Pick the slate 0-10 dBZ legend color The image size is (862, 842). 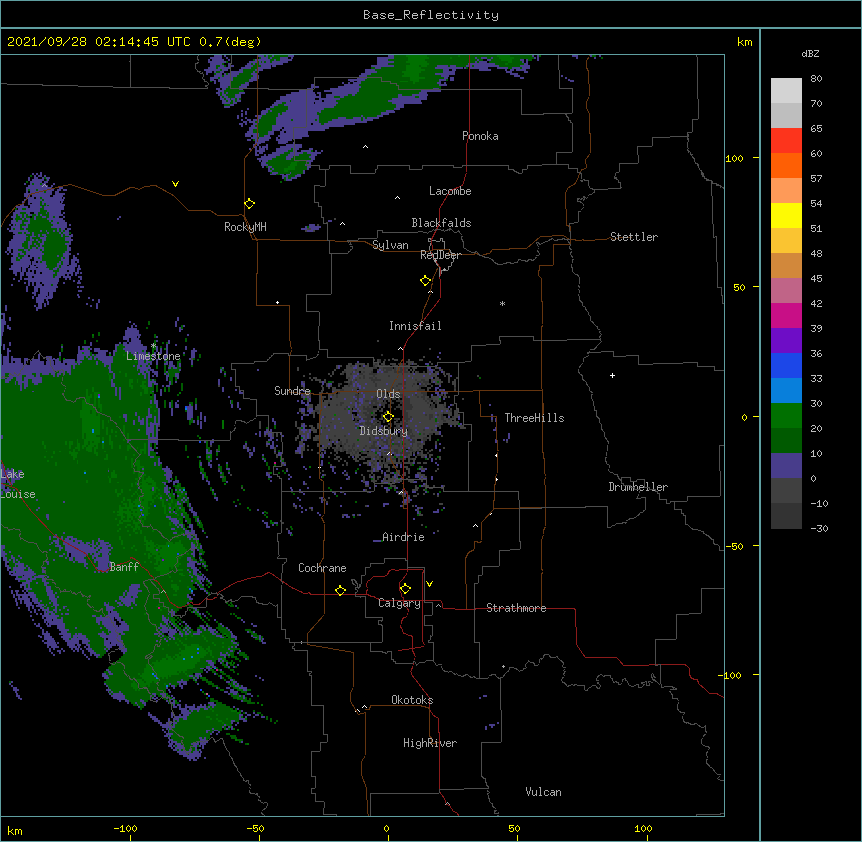click(x=786, y=466)
